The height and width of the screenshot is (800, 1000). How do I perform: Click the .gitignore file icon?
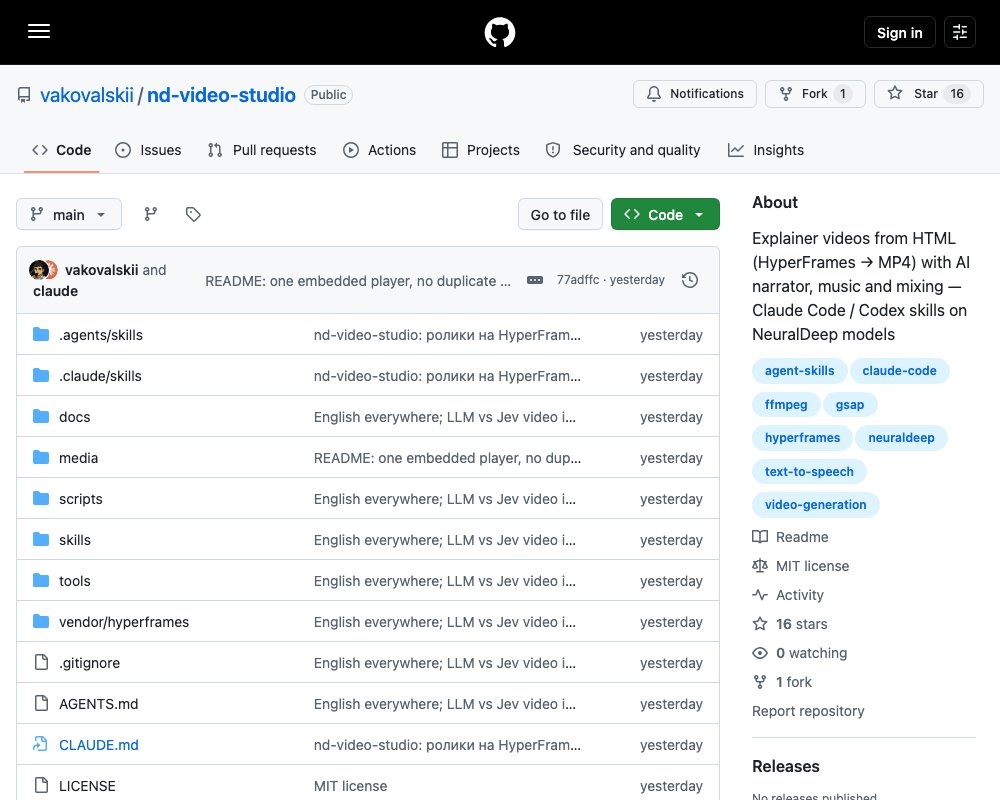[41, 662]
